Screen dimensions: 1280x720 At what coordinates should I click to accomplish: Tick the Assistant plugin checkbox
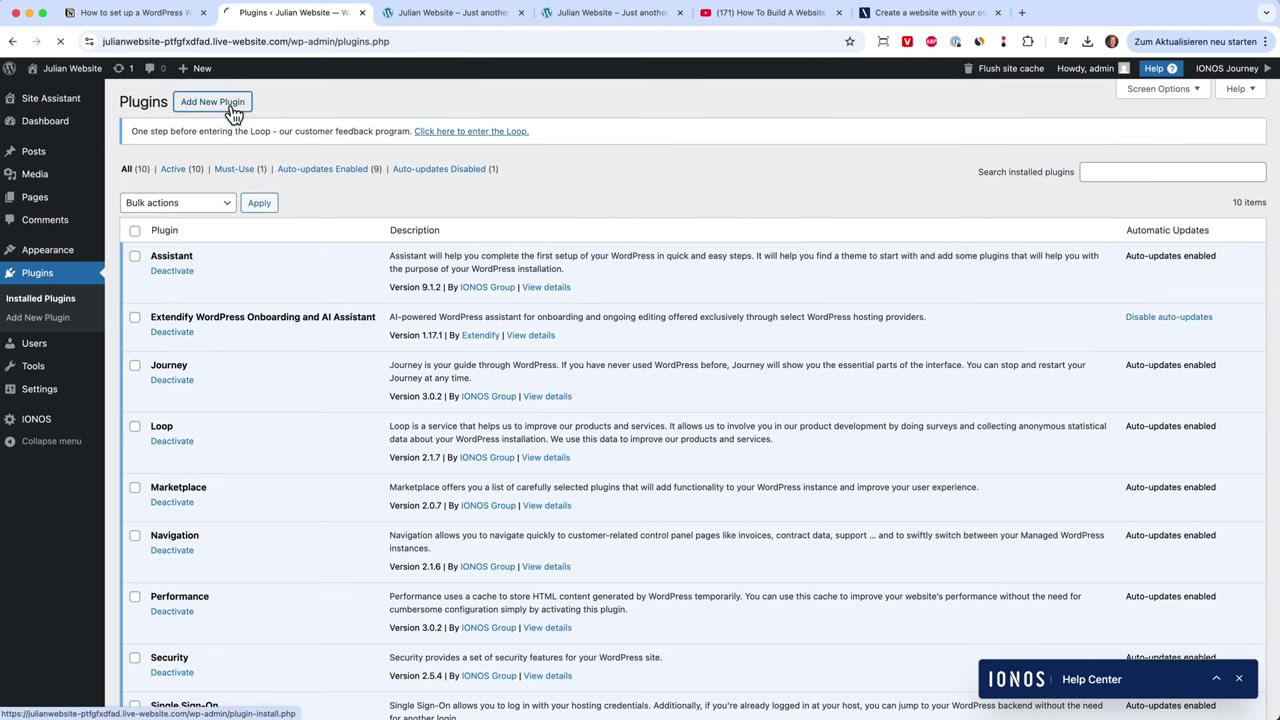pyautogui.click(x=135, y=256)
